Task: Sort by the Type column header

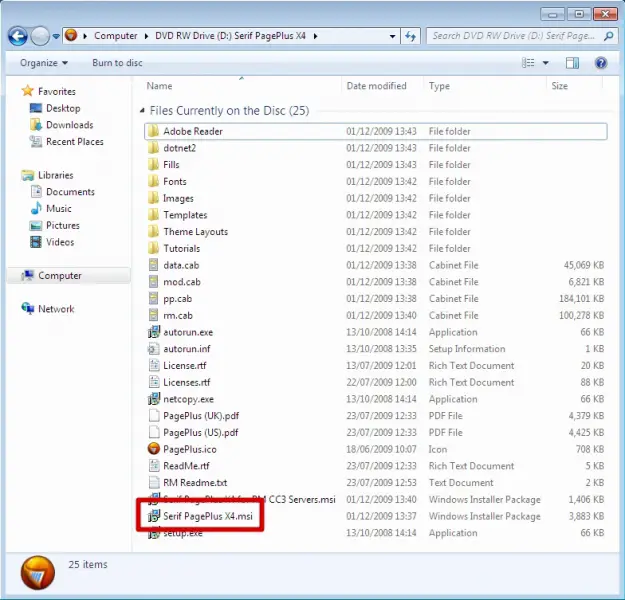Action: 439,86
